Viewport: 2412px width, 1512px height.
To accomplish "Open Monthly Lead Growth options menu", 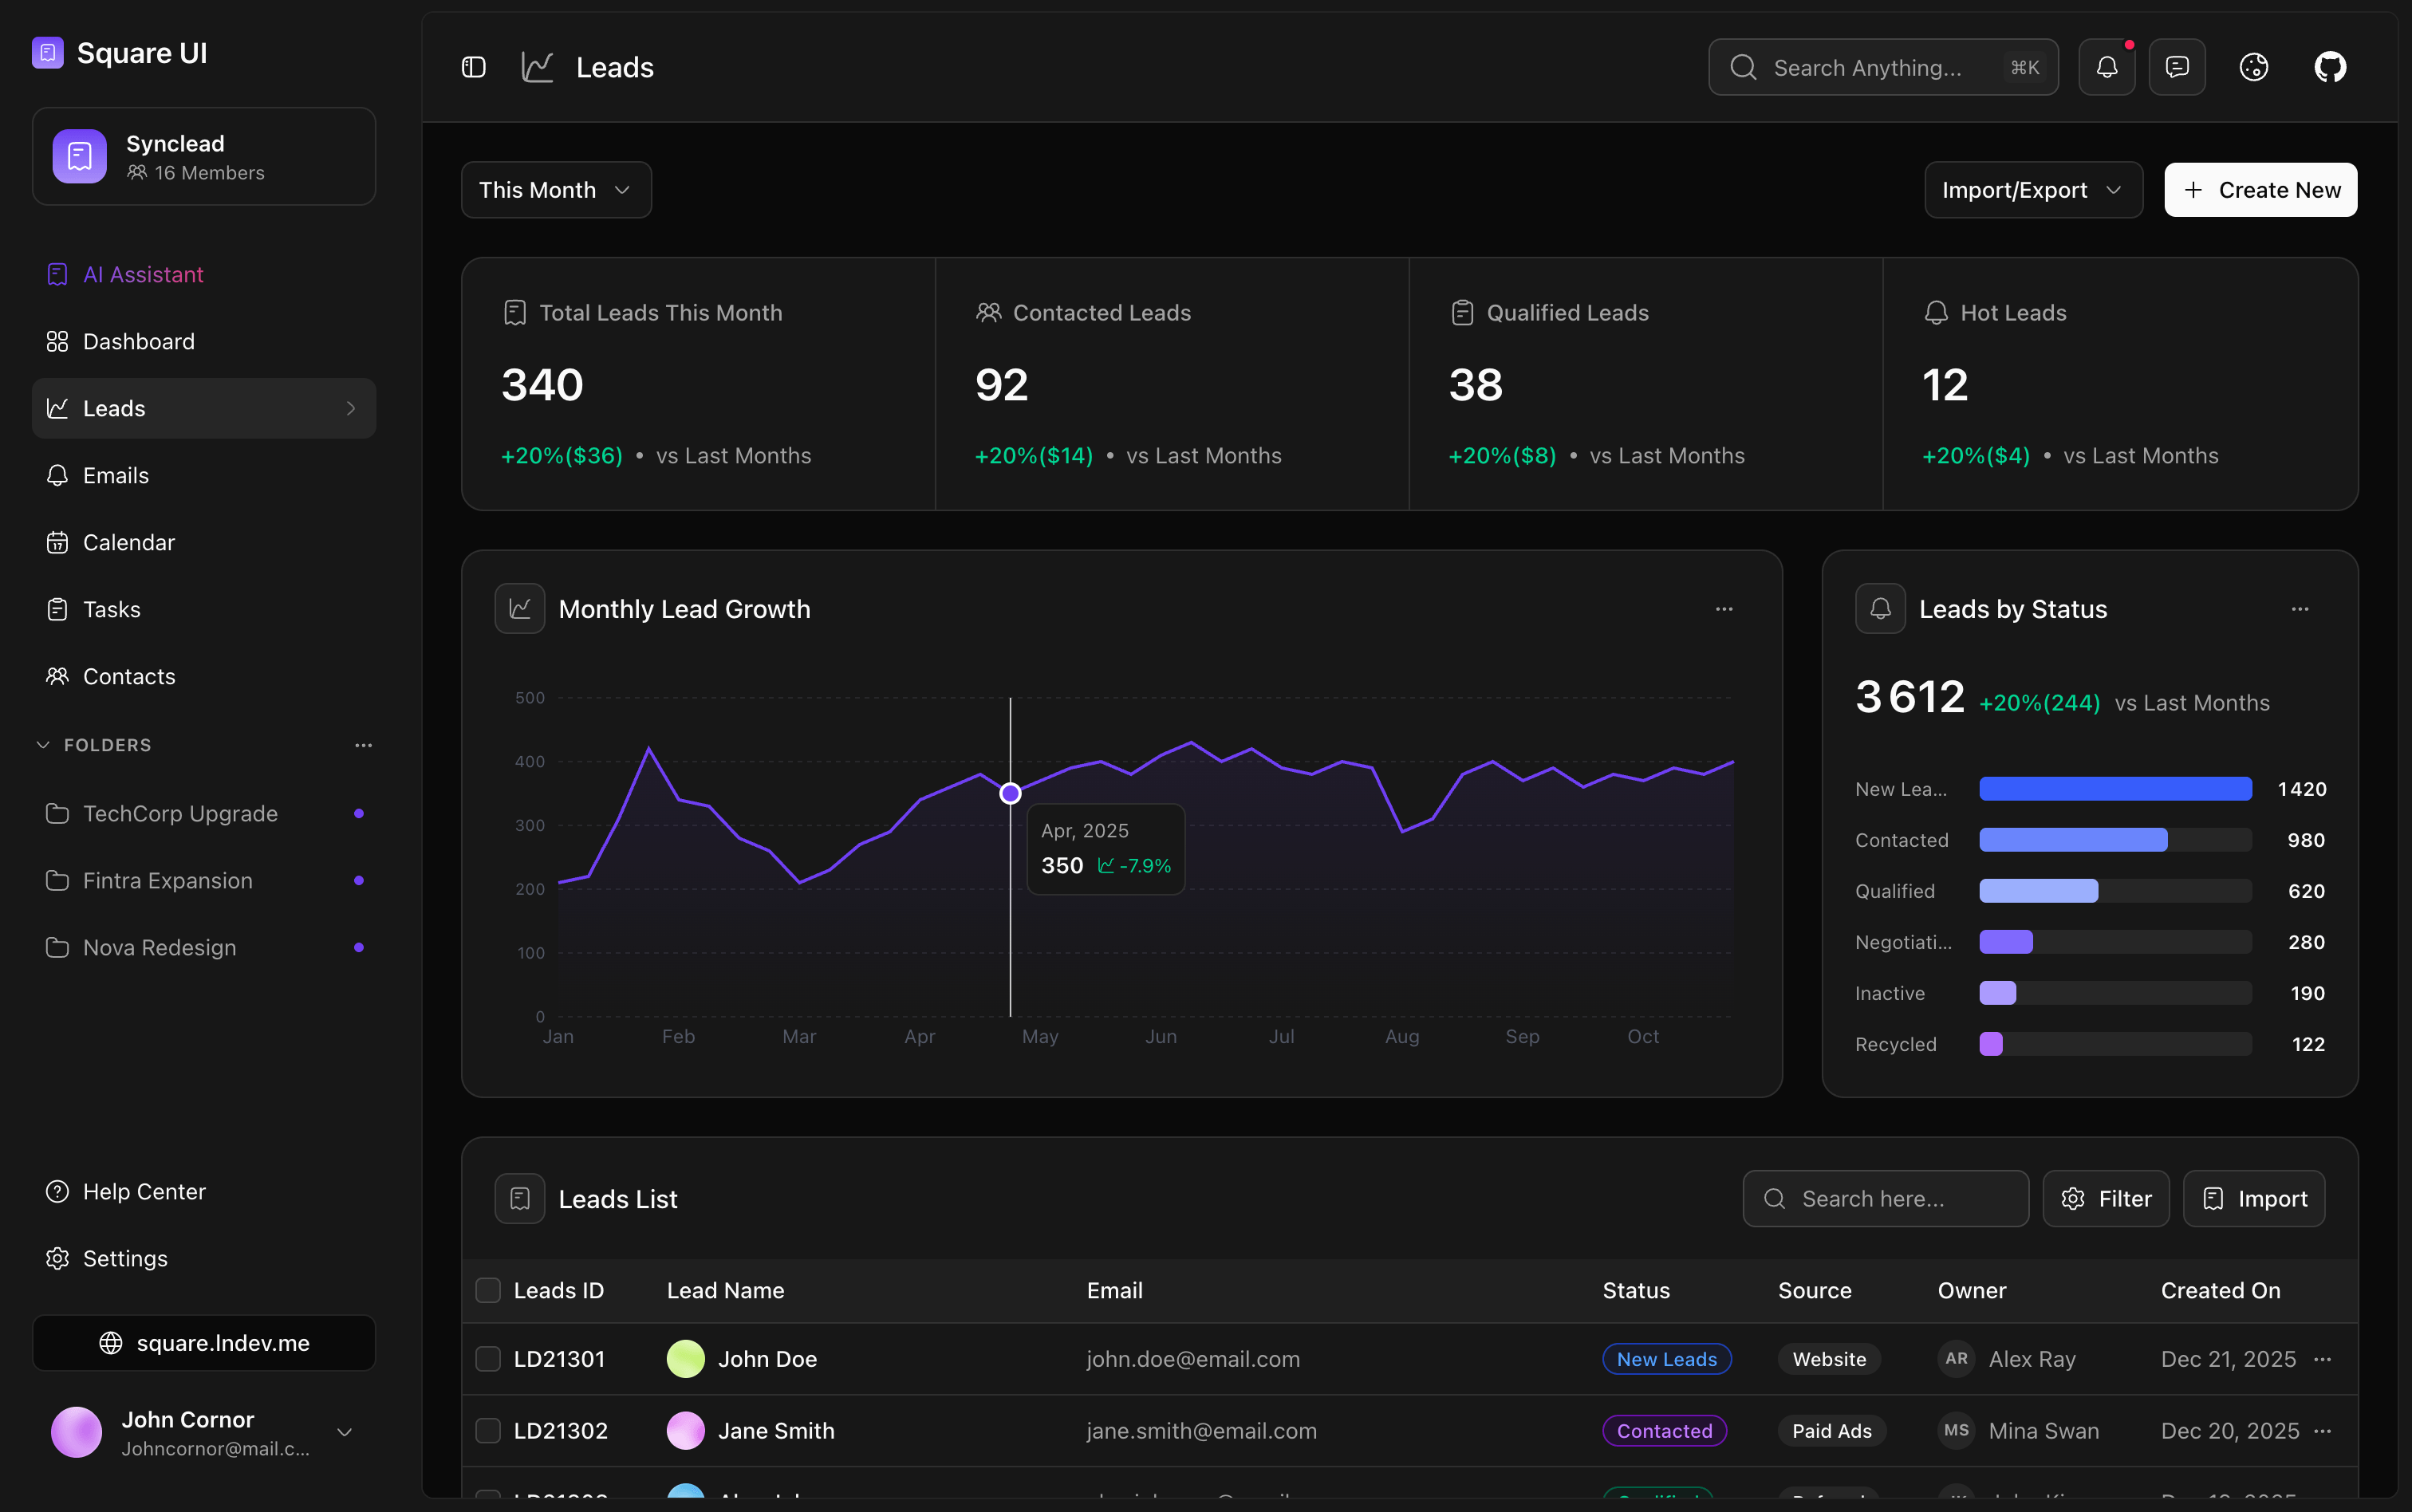I will (1724, 609).
